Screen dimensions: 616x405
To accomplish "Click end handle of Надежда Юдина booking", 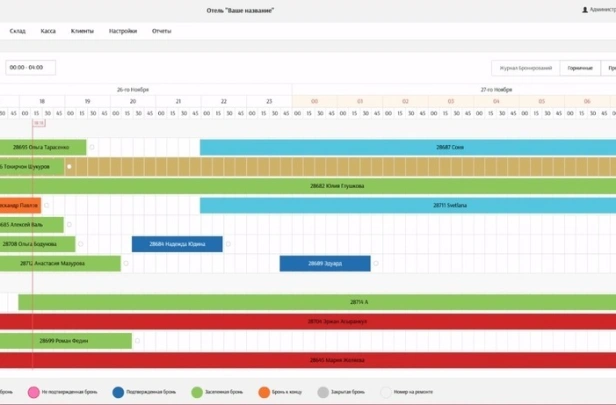I will tap(228, 244).
